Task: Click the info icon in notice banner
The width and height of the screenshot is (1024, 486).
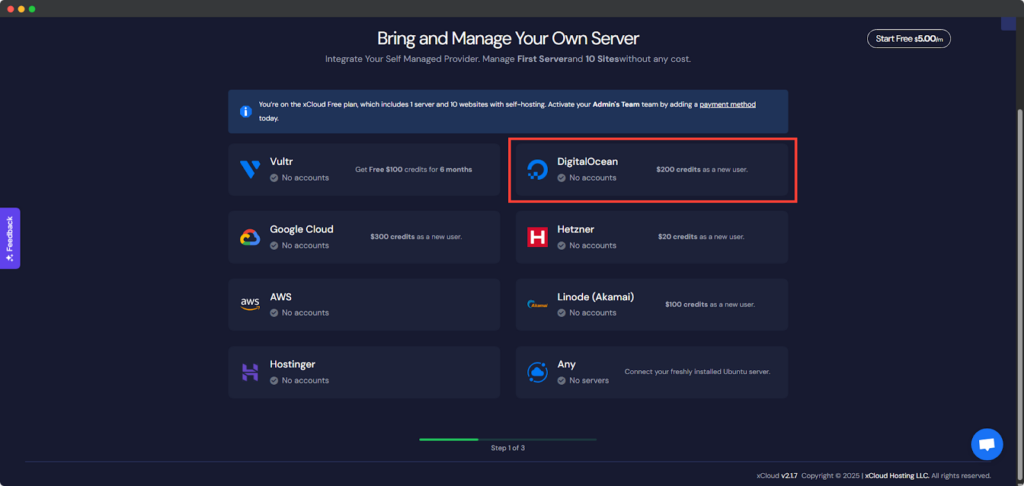Action: [x=245, y=111]
